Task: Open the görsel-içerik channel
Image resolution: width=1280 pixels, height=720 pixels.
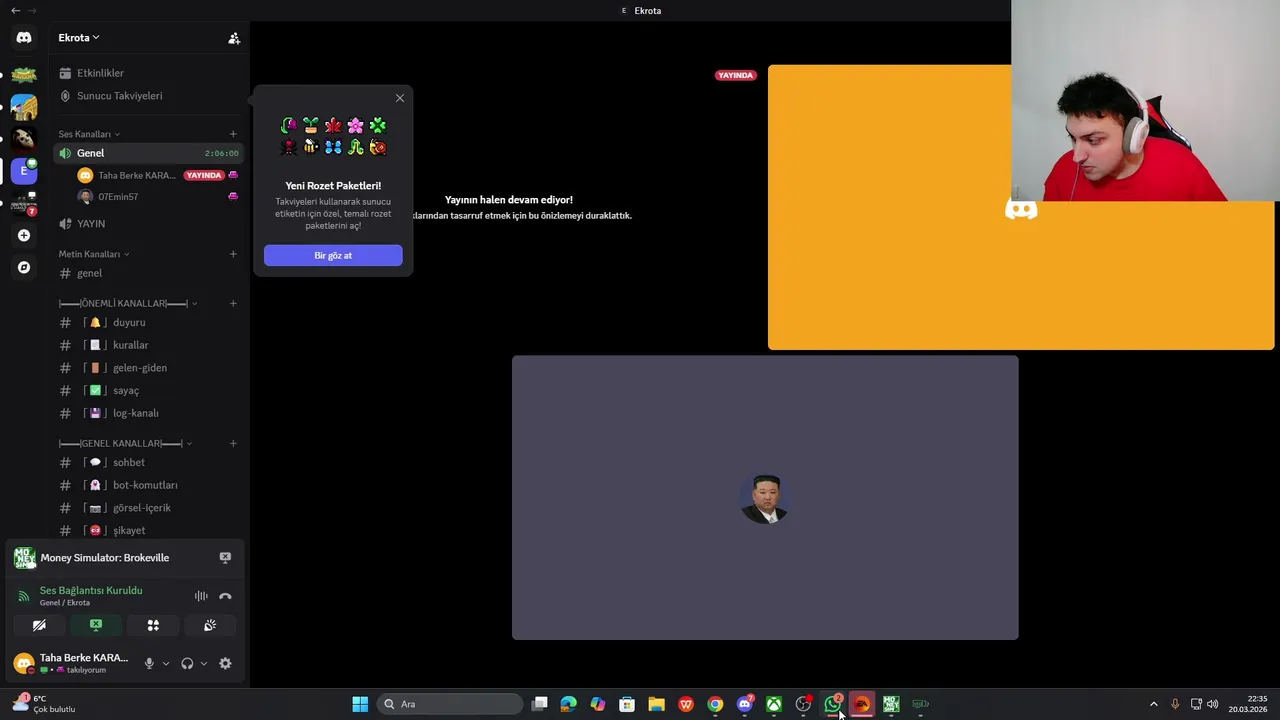Action: 148,508
